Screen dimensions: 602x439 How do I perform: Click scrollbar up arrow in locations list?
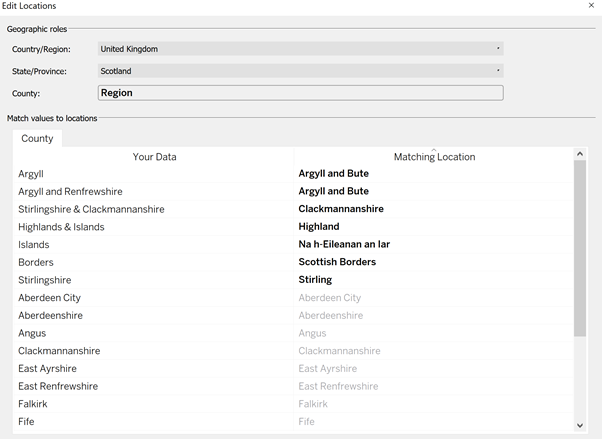pyautogui.click(x=580, y=154)
